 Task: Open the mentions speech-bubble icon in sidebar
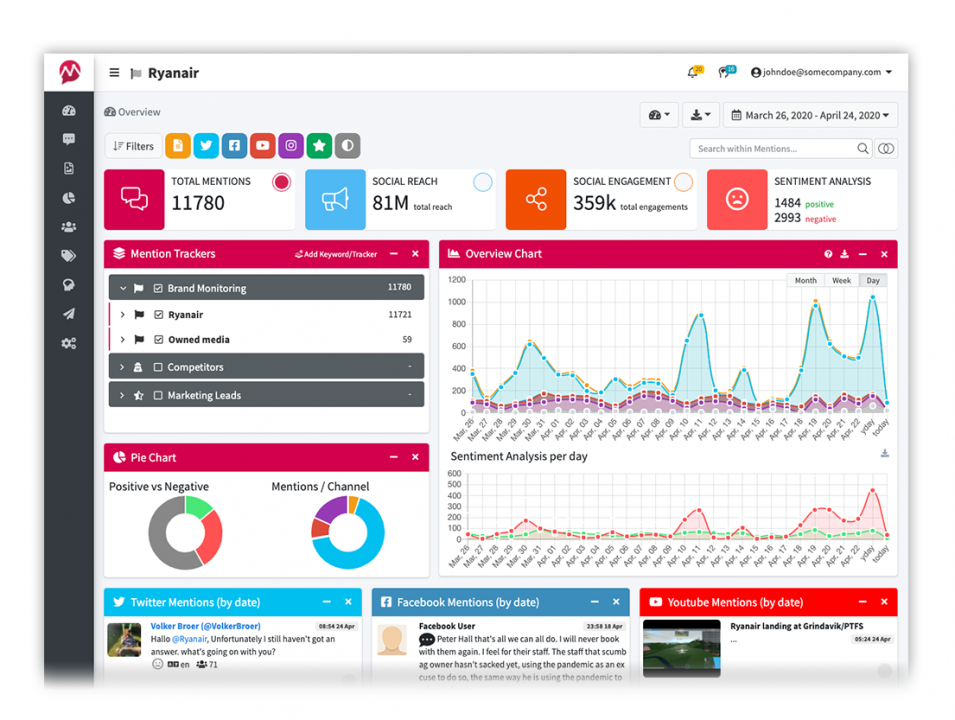point(69,139)
